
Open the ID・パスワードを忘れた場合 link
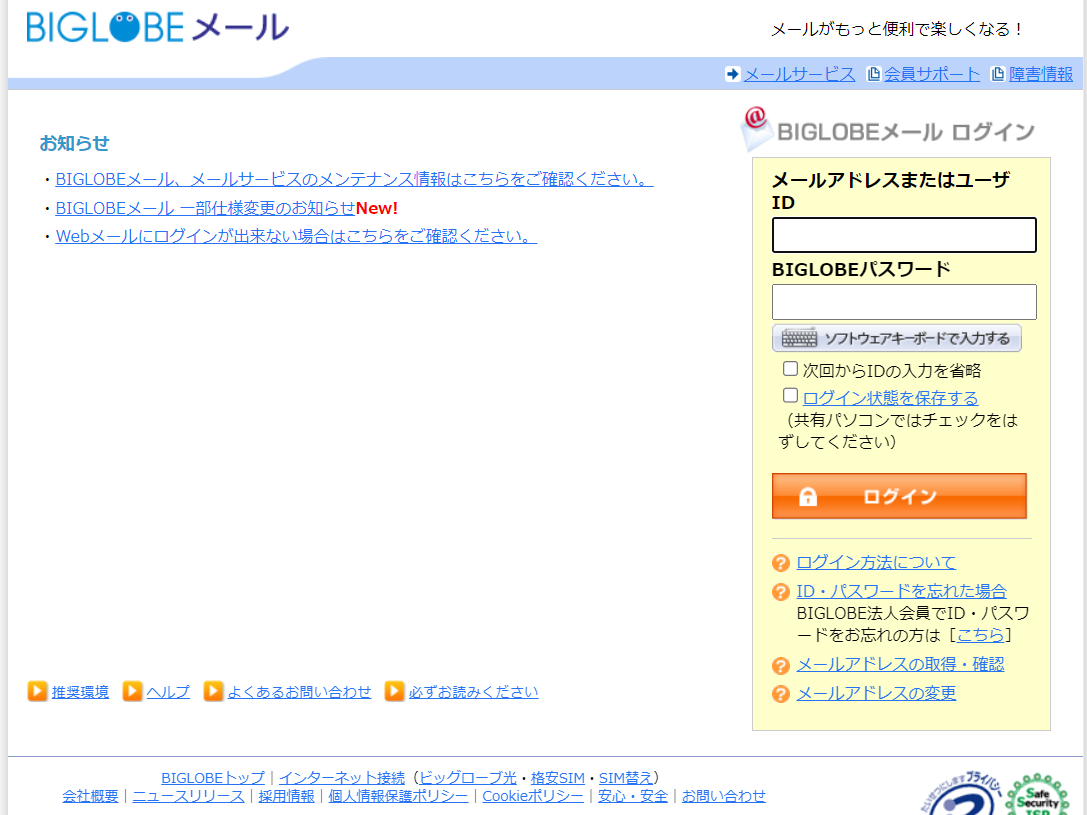pyautogui.click(x=901, y=591)
